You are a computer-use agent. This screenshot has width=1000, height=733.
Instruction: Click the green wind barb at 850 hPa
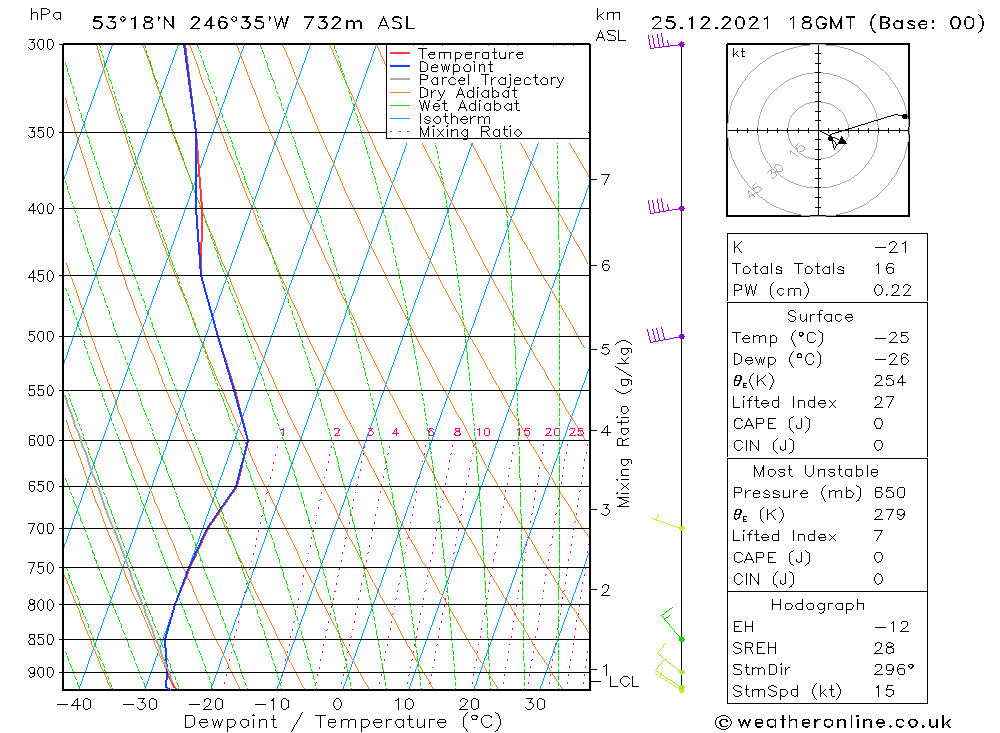pos(673,623)
